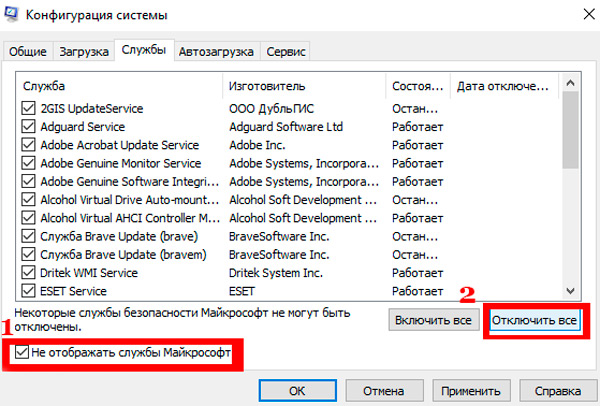
Task: Uncheck the 2GIS UpdateService checkbox
Action: tap(28, 108)
